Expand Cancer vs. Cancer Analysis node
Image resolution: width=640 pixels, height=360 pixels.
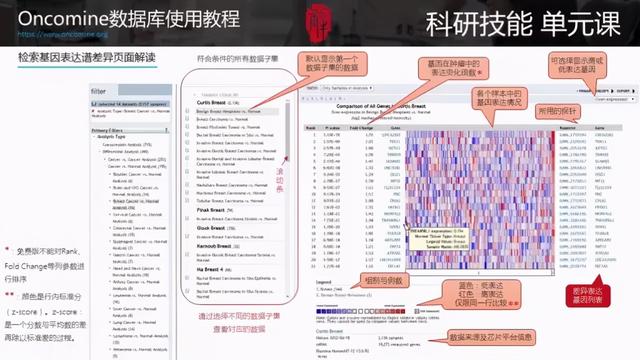[105, 159]
